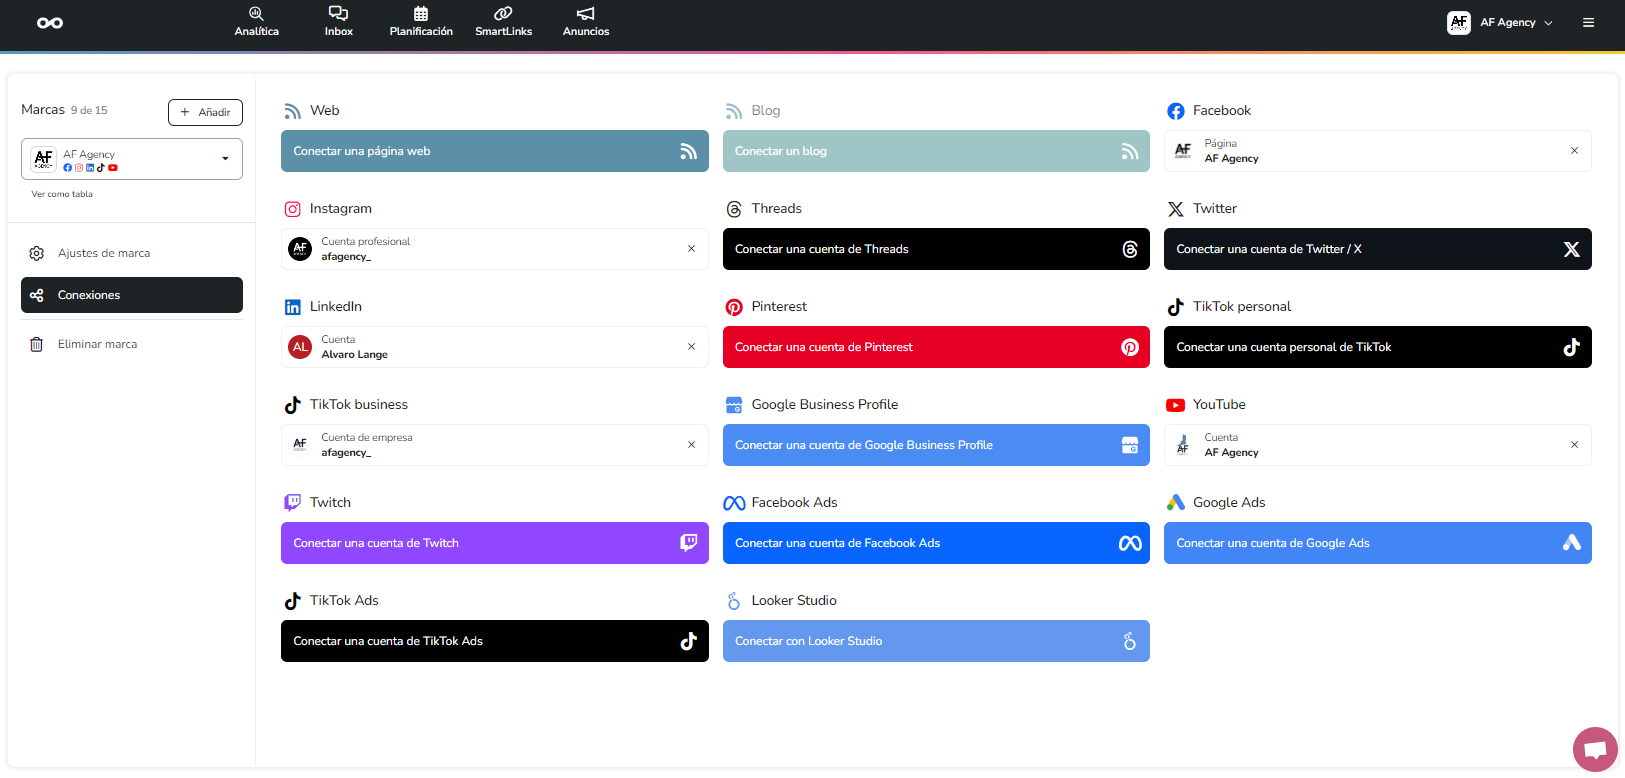Image resolution: width=1625 pixels, height=778 pixels.
Task: Click the Facebook Ads Meta heading icon
Action: pyautogui.click(x=734, y=503)
